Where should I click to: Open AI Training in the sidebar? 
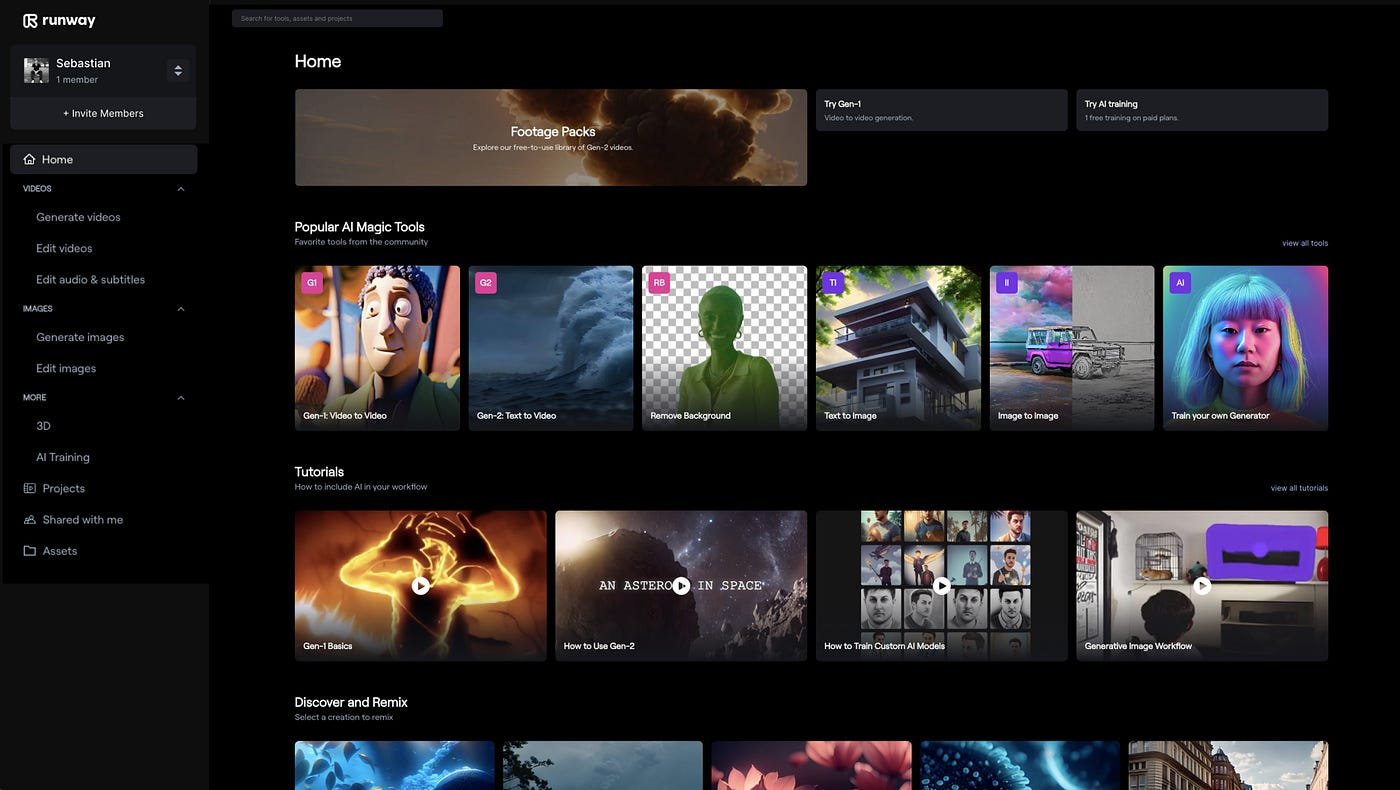(63, 457)
